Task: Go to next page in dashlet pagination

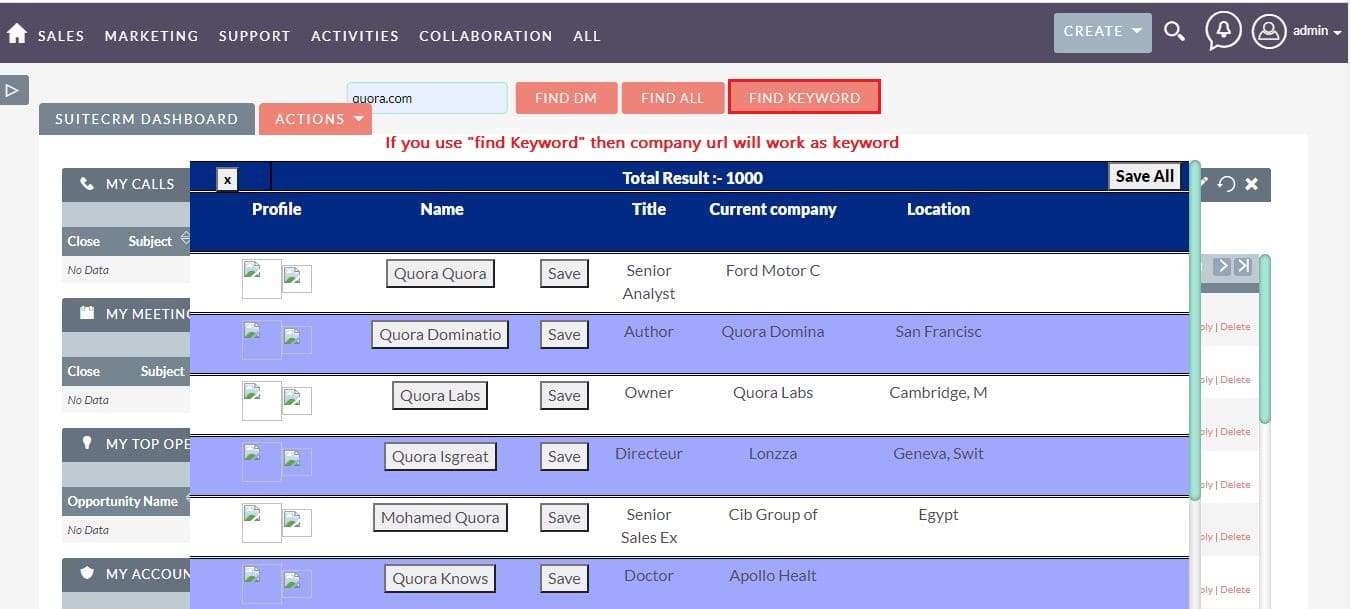Action: click(x=1222, y=266)
